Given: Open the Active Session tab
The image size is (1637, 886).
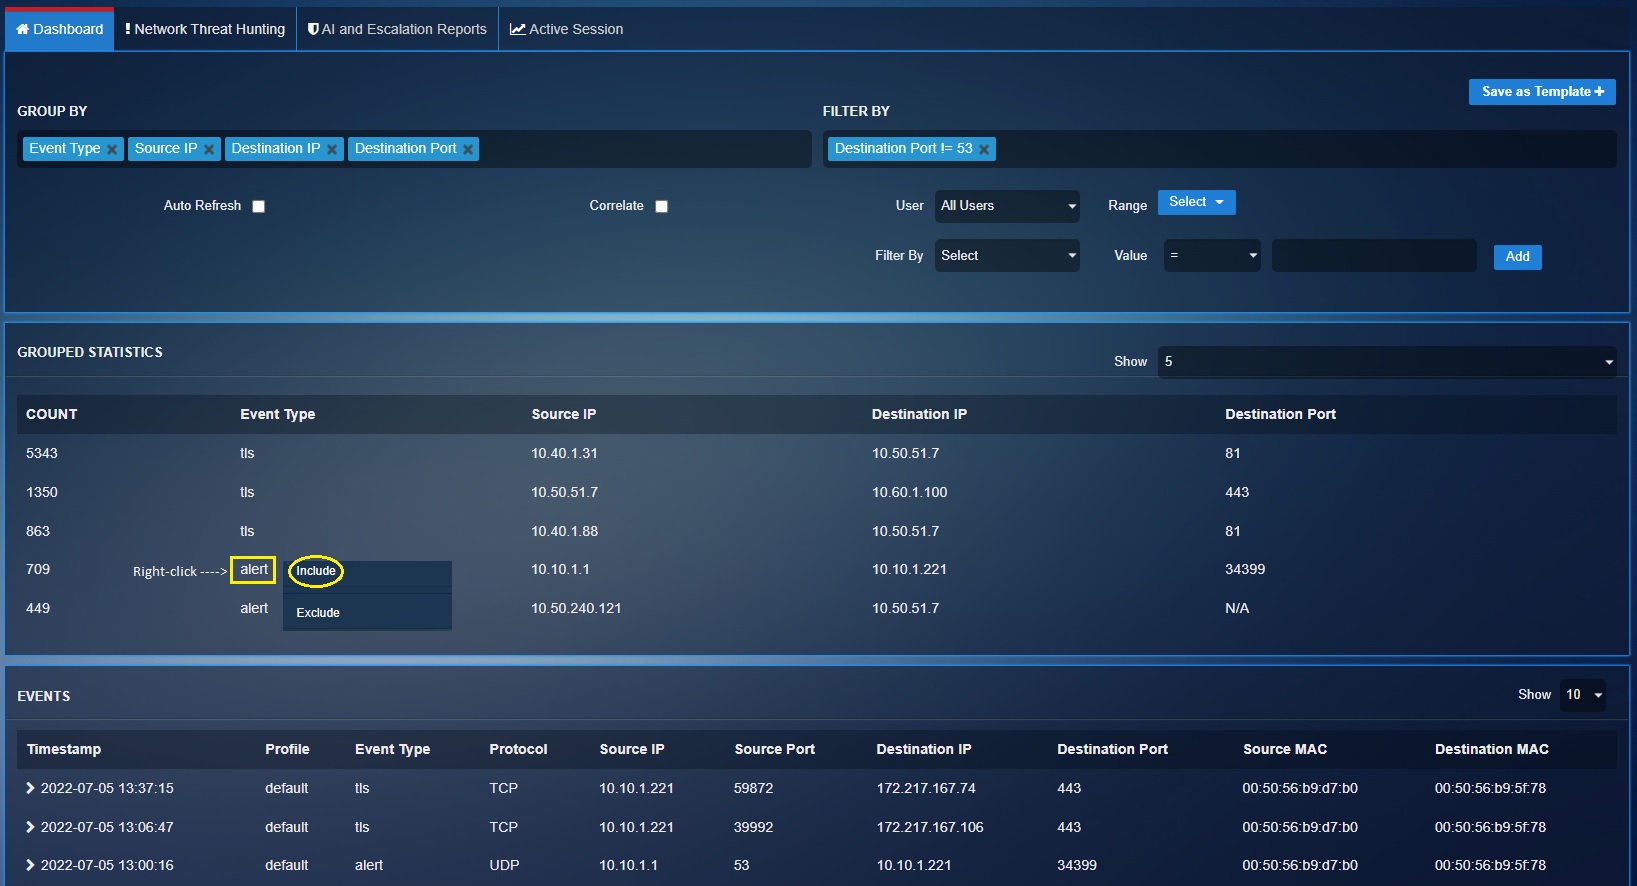Looking at the screenshot, I should pos(566,29).
